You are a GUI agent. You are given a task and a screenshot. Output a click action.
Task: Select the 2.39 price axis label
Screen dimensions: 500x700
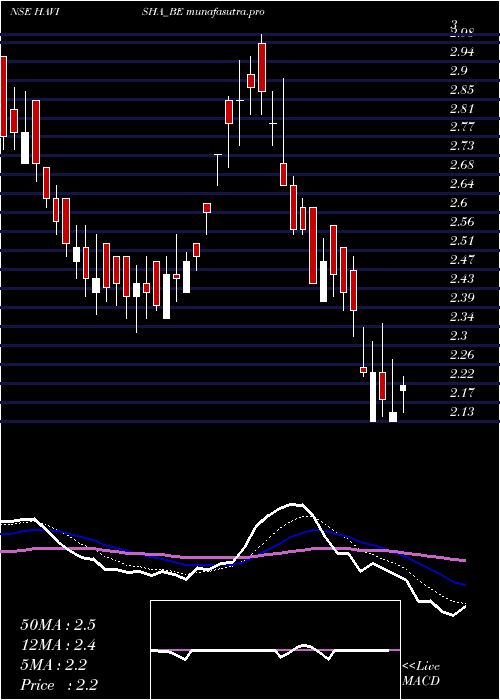(x=462, y=298)
